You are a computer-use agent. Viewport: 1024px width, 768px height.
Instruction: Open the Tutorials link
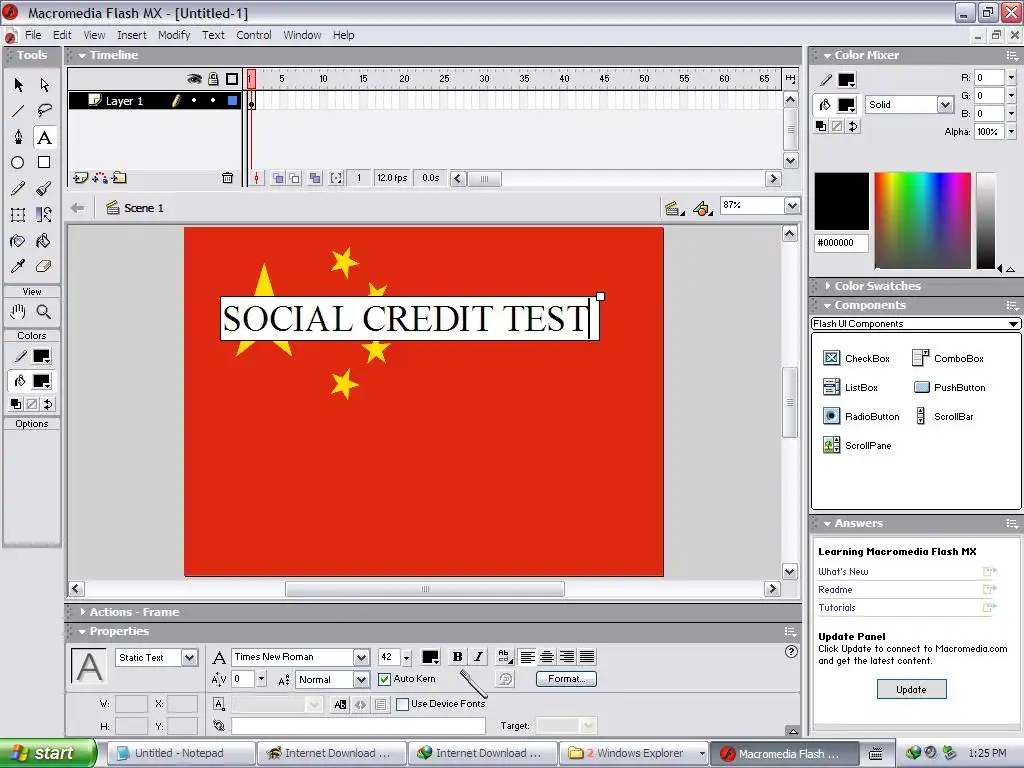click(837, 607)
